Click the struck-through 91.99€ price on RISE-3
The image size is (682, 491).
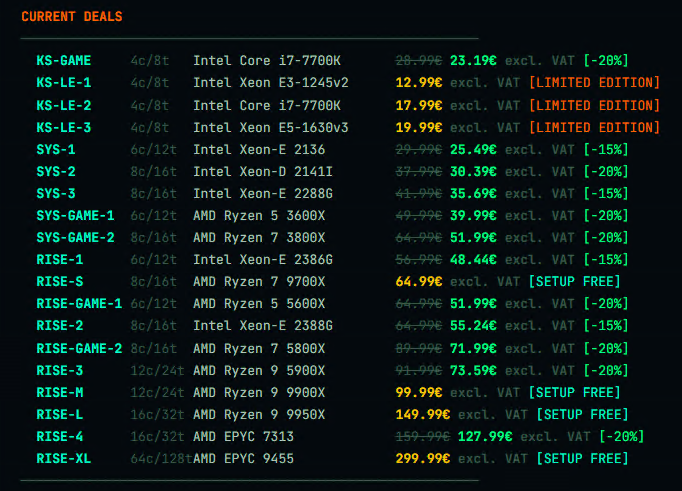pyautogui.click(x=420, y=369)
